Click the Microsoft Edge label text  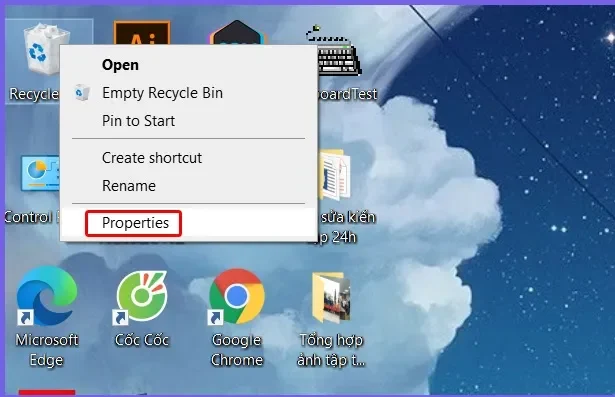(x=47, y=350)
